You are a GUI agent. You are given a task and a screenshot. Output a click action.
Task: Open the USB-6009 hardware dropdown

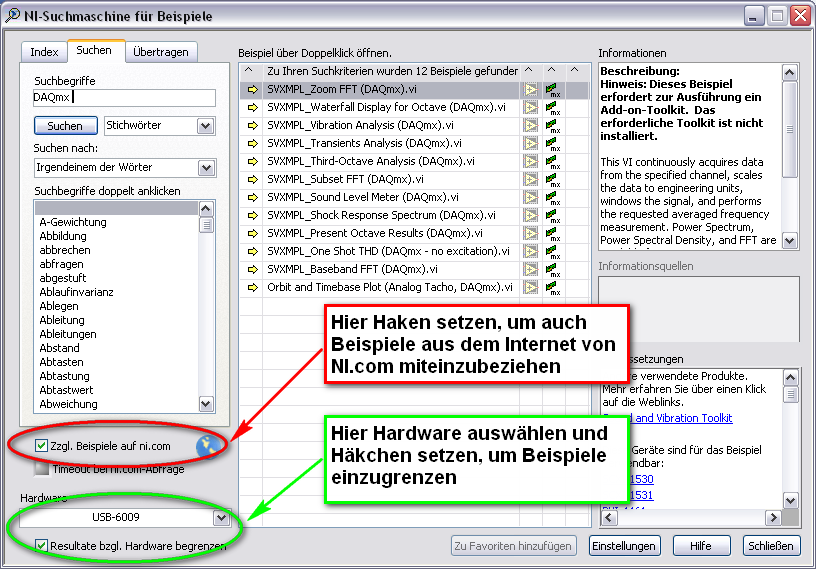point(221,517)
